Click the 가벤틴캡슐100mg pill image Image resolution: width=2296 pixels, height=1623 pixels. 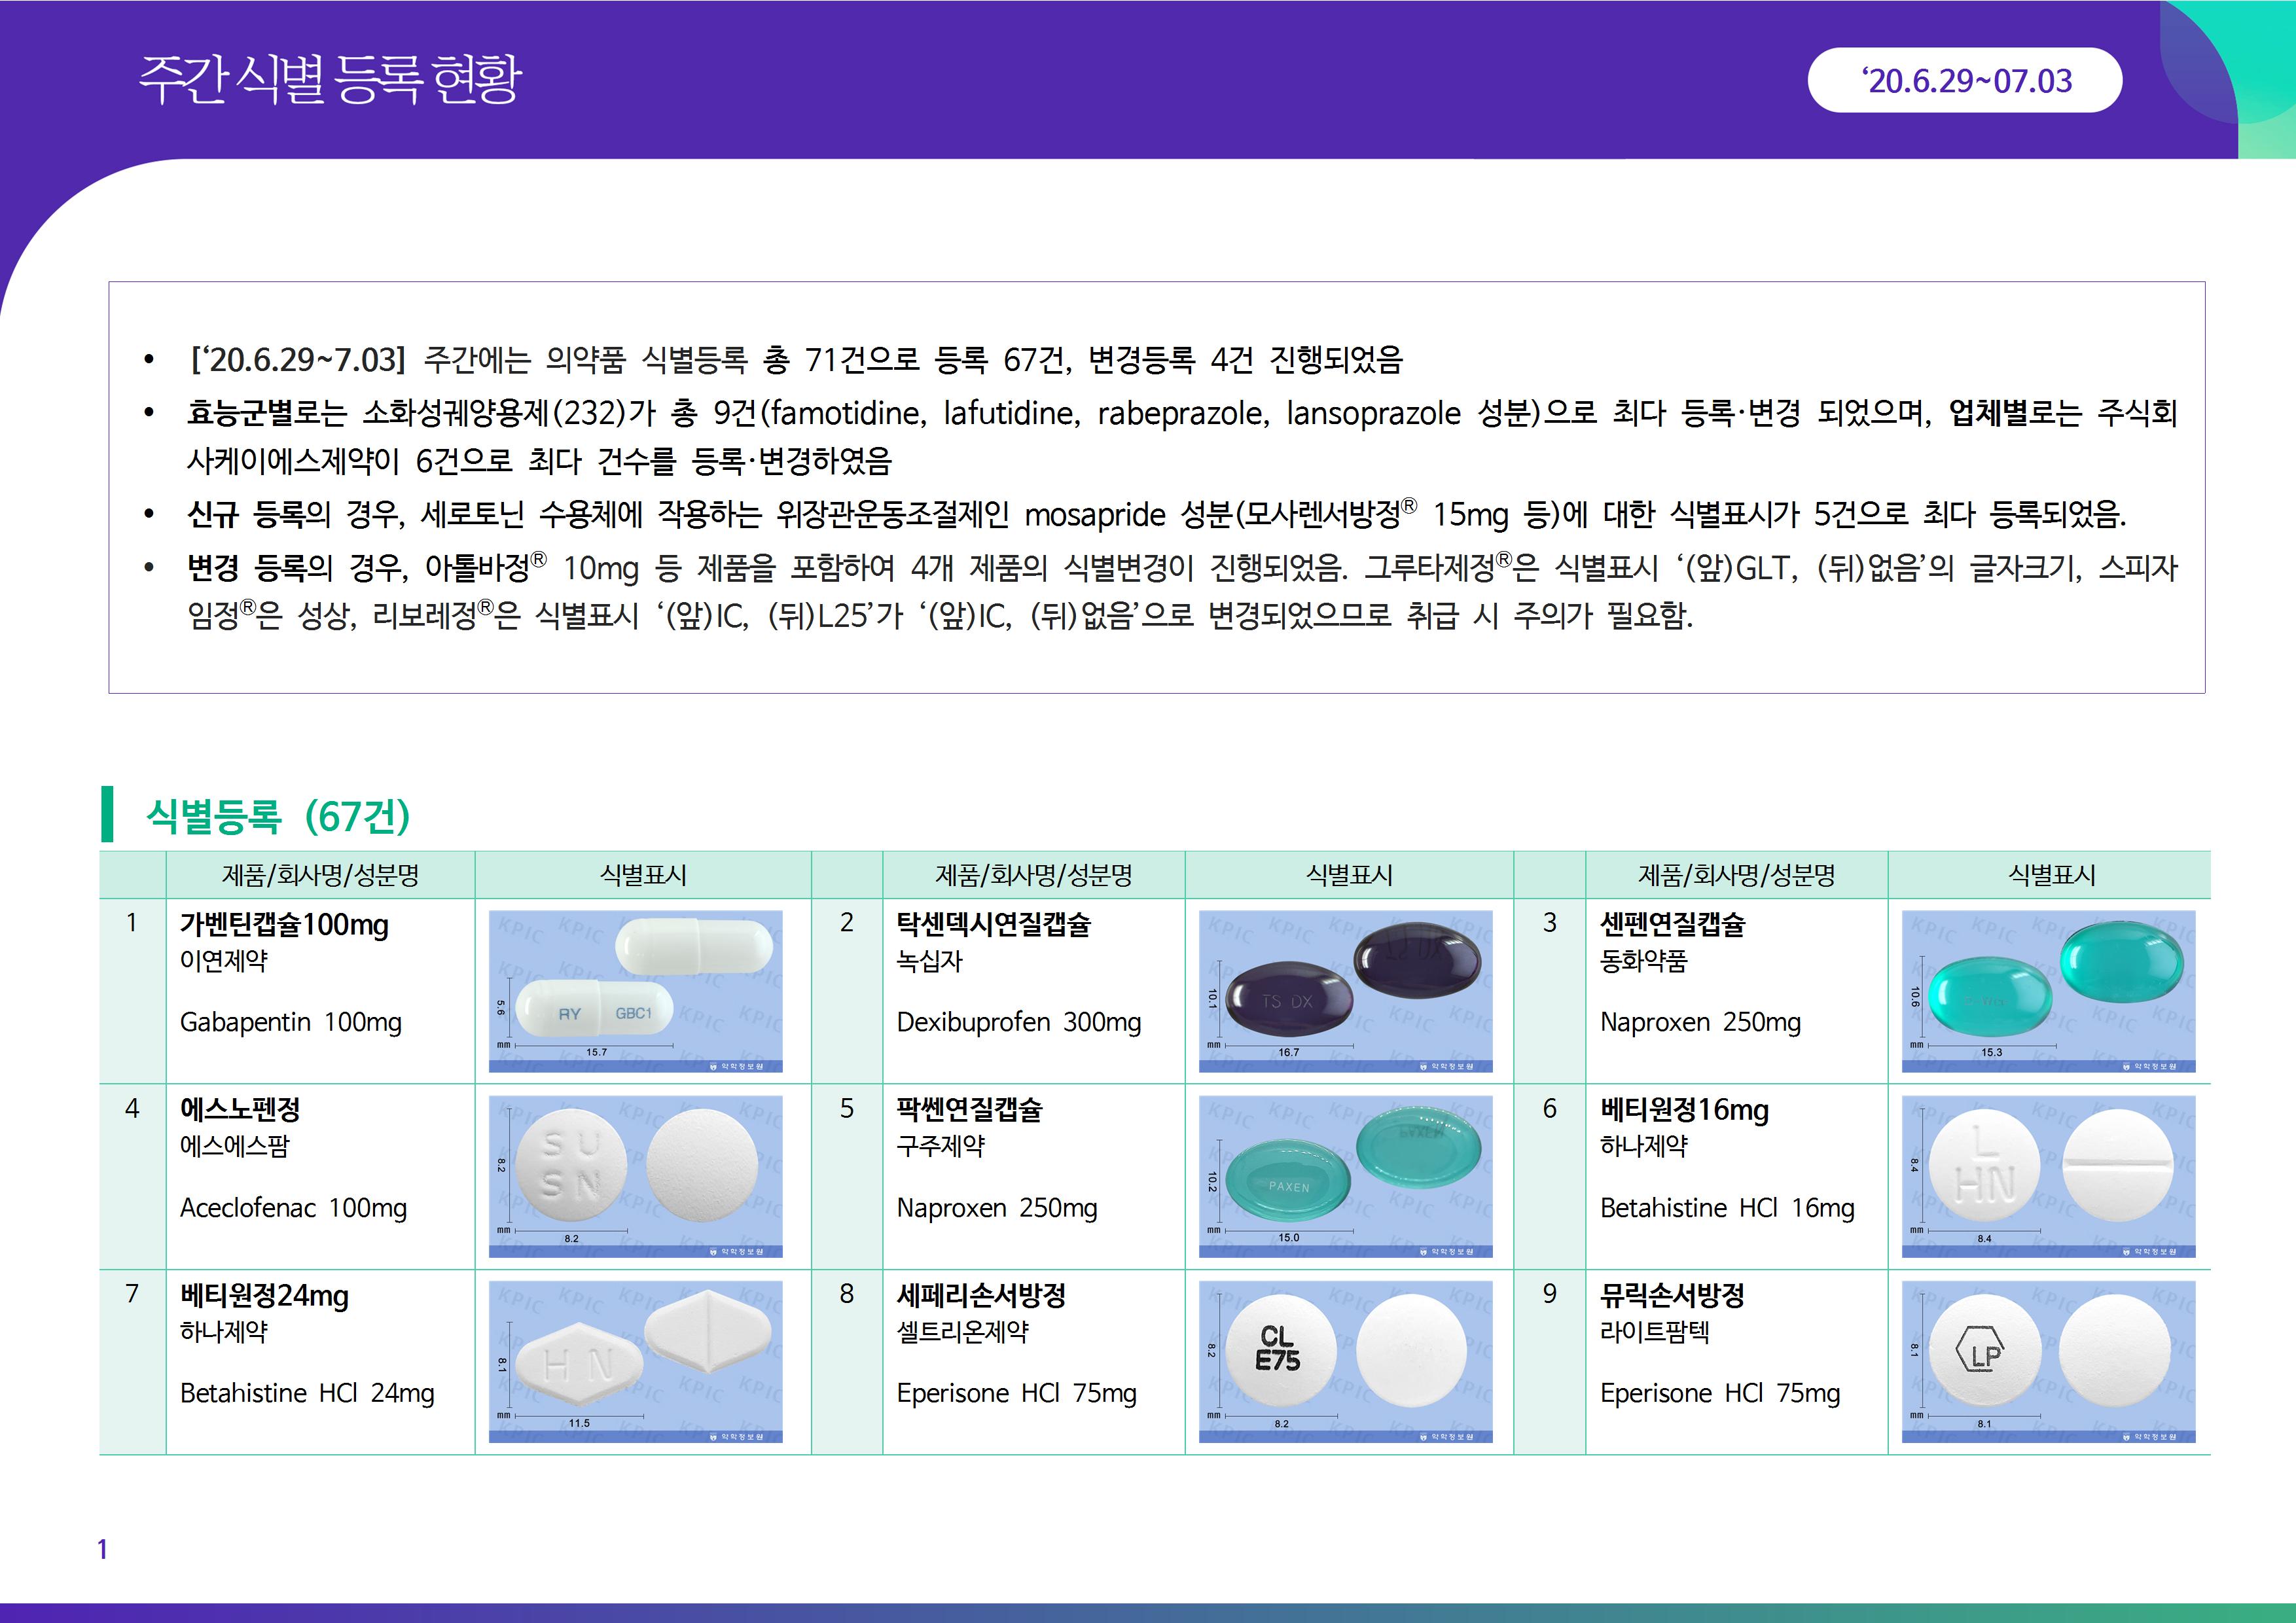point(635,990)
